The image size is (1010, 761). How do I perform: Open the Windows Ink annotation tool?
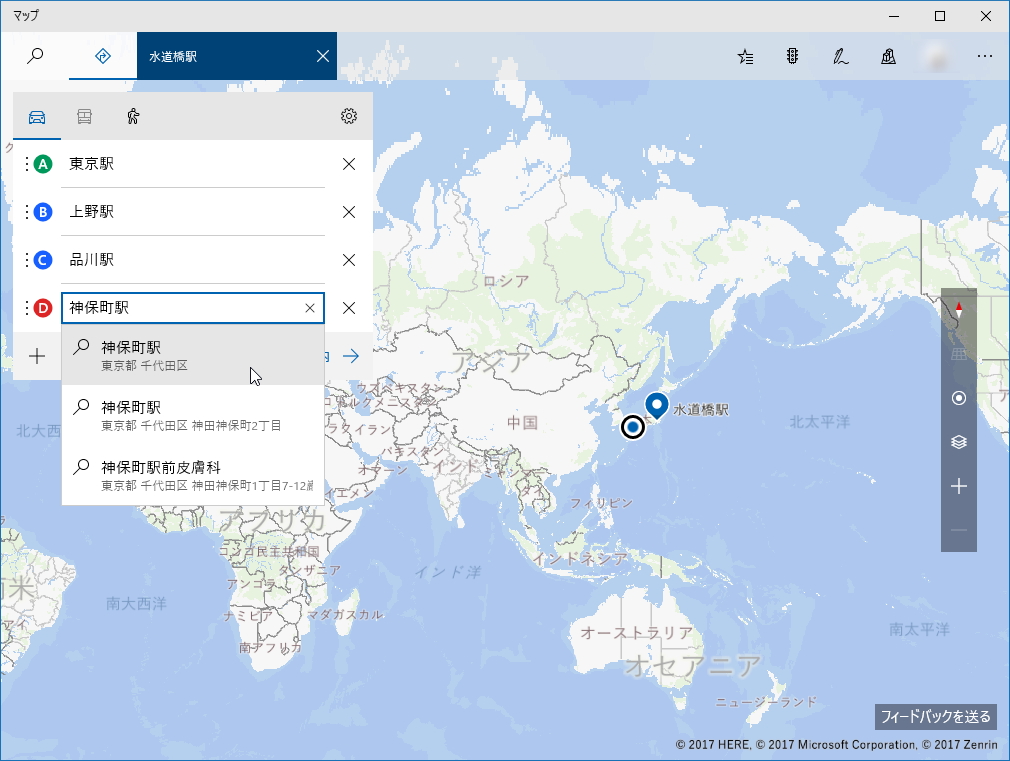click(840, 57)
